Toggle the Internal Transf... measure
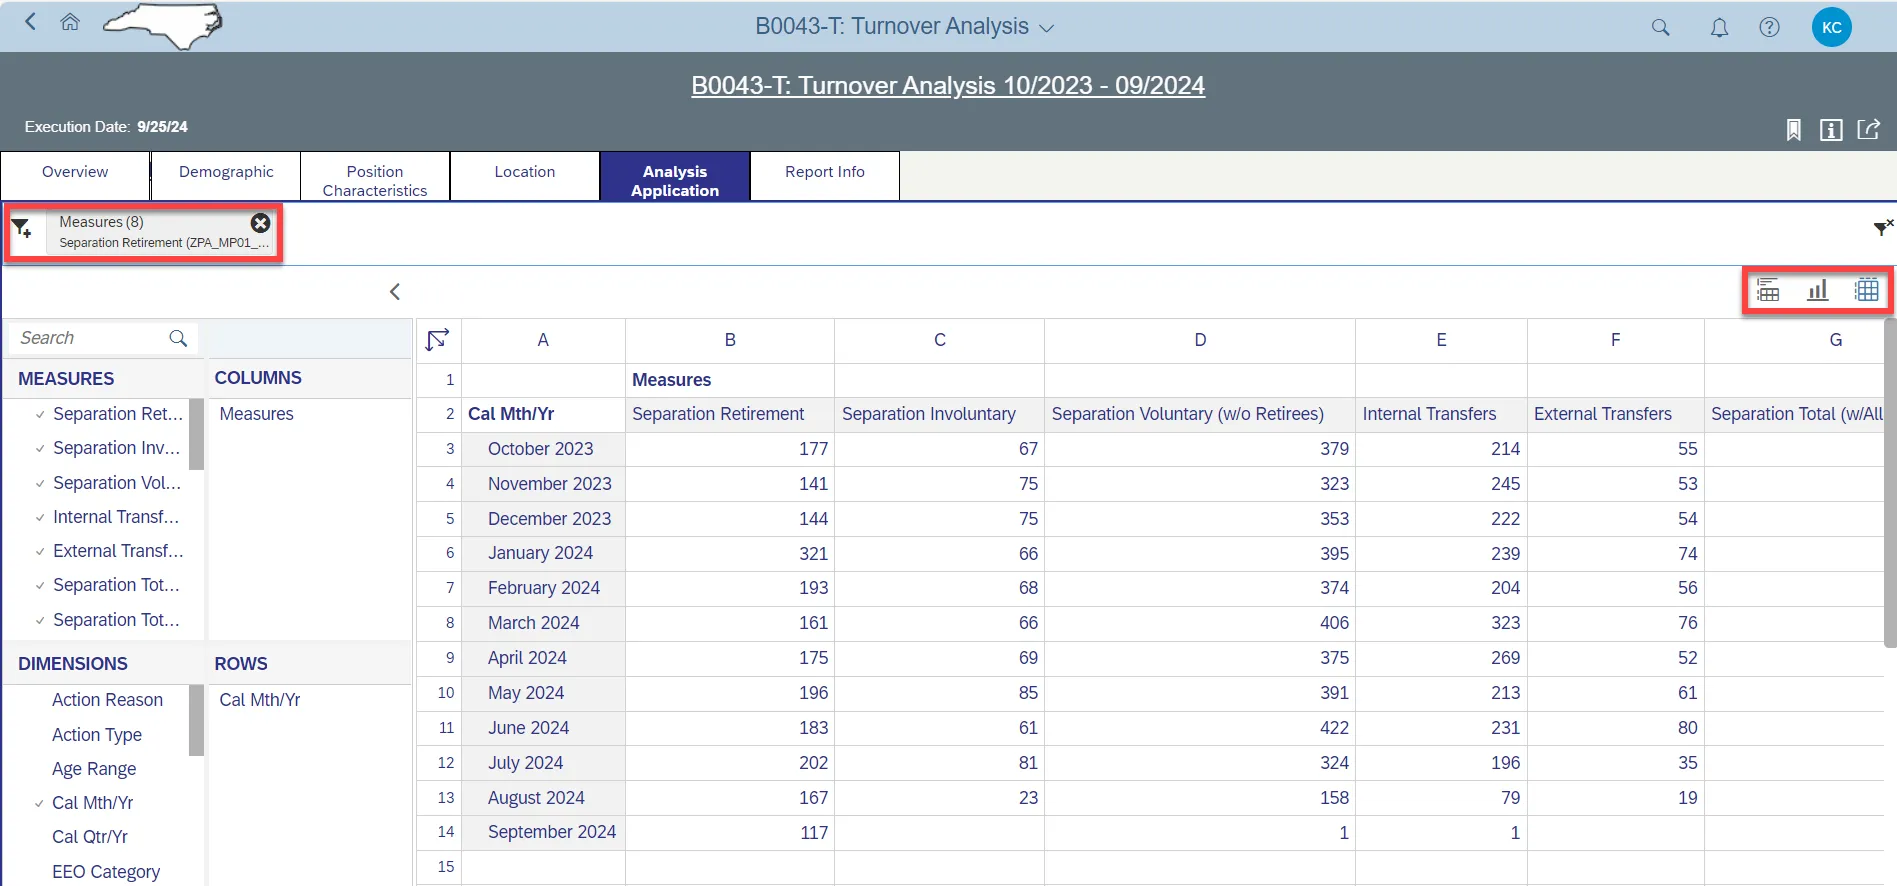The height and width of the screenshot is (886, 1897). click(115, 517)
